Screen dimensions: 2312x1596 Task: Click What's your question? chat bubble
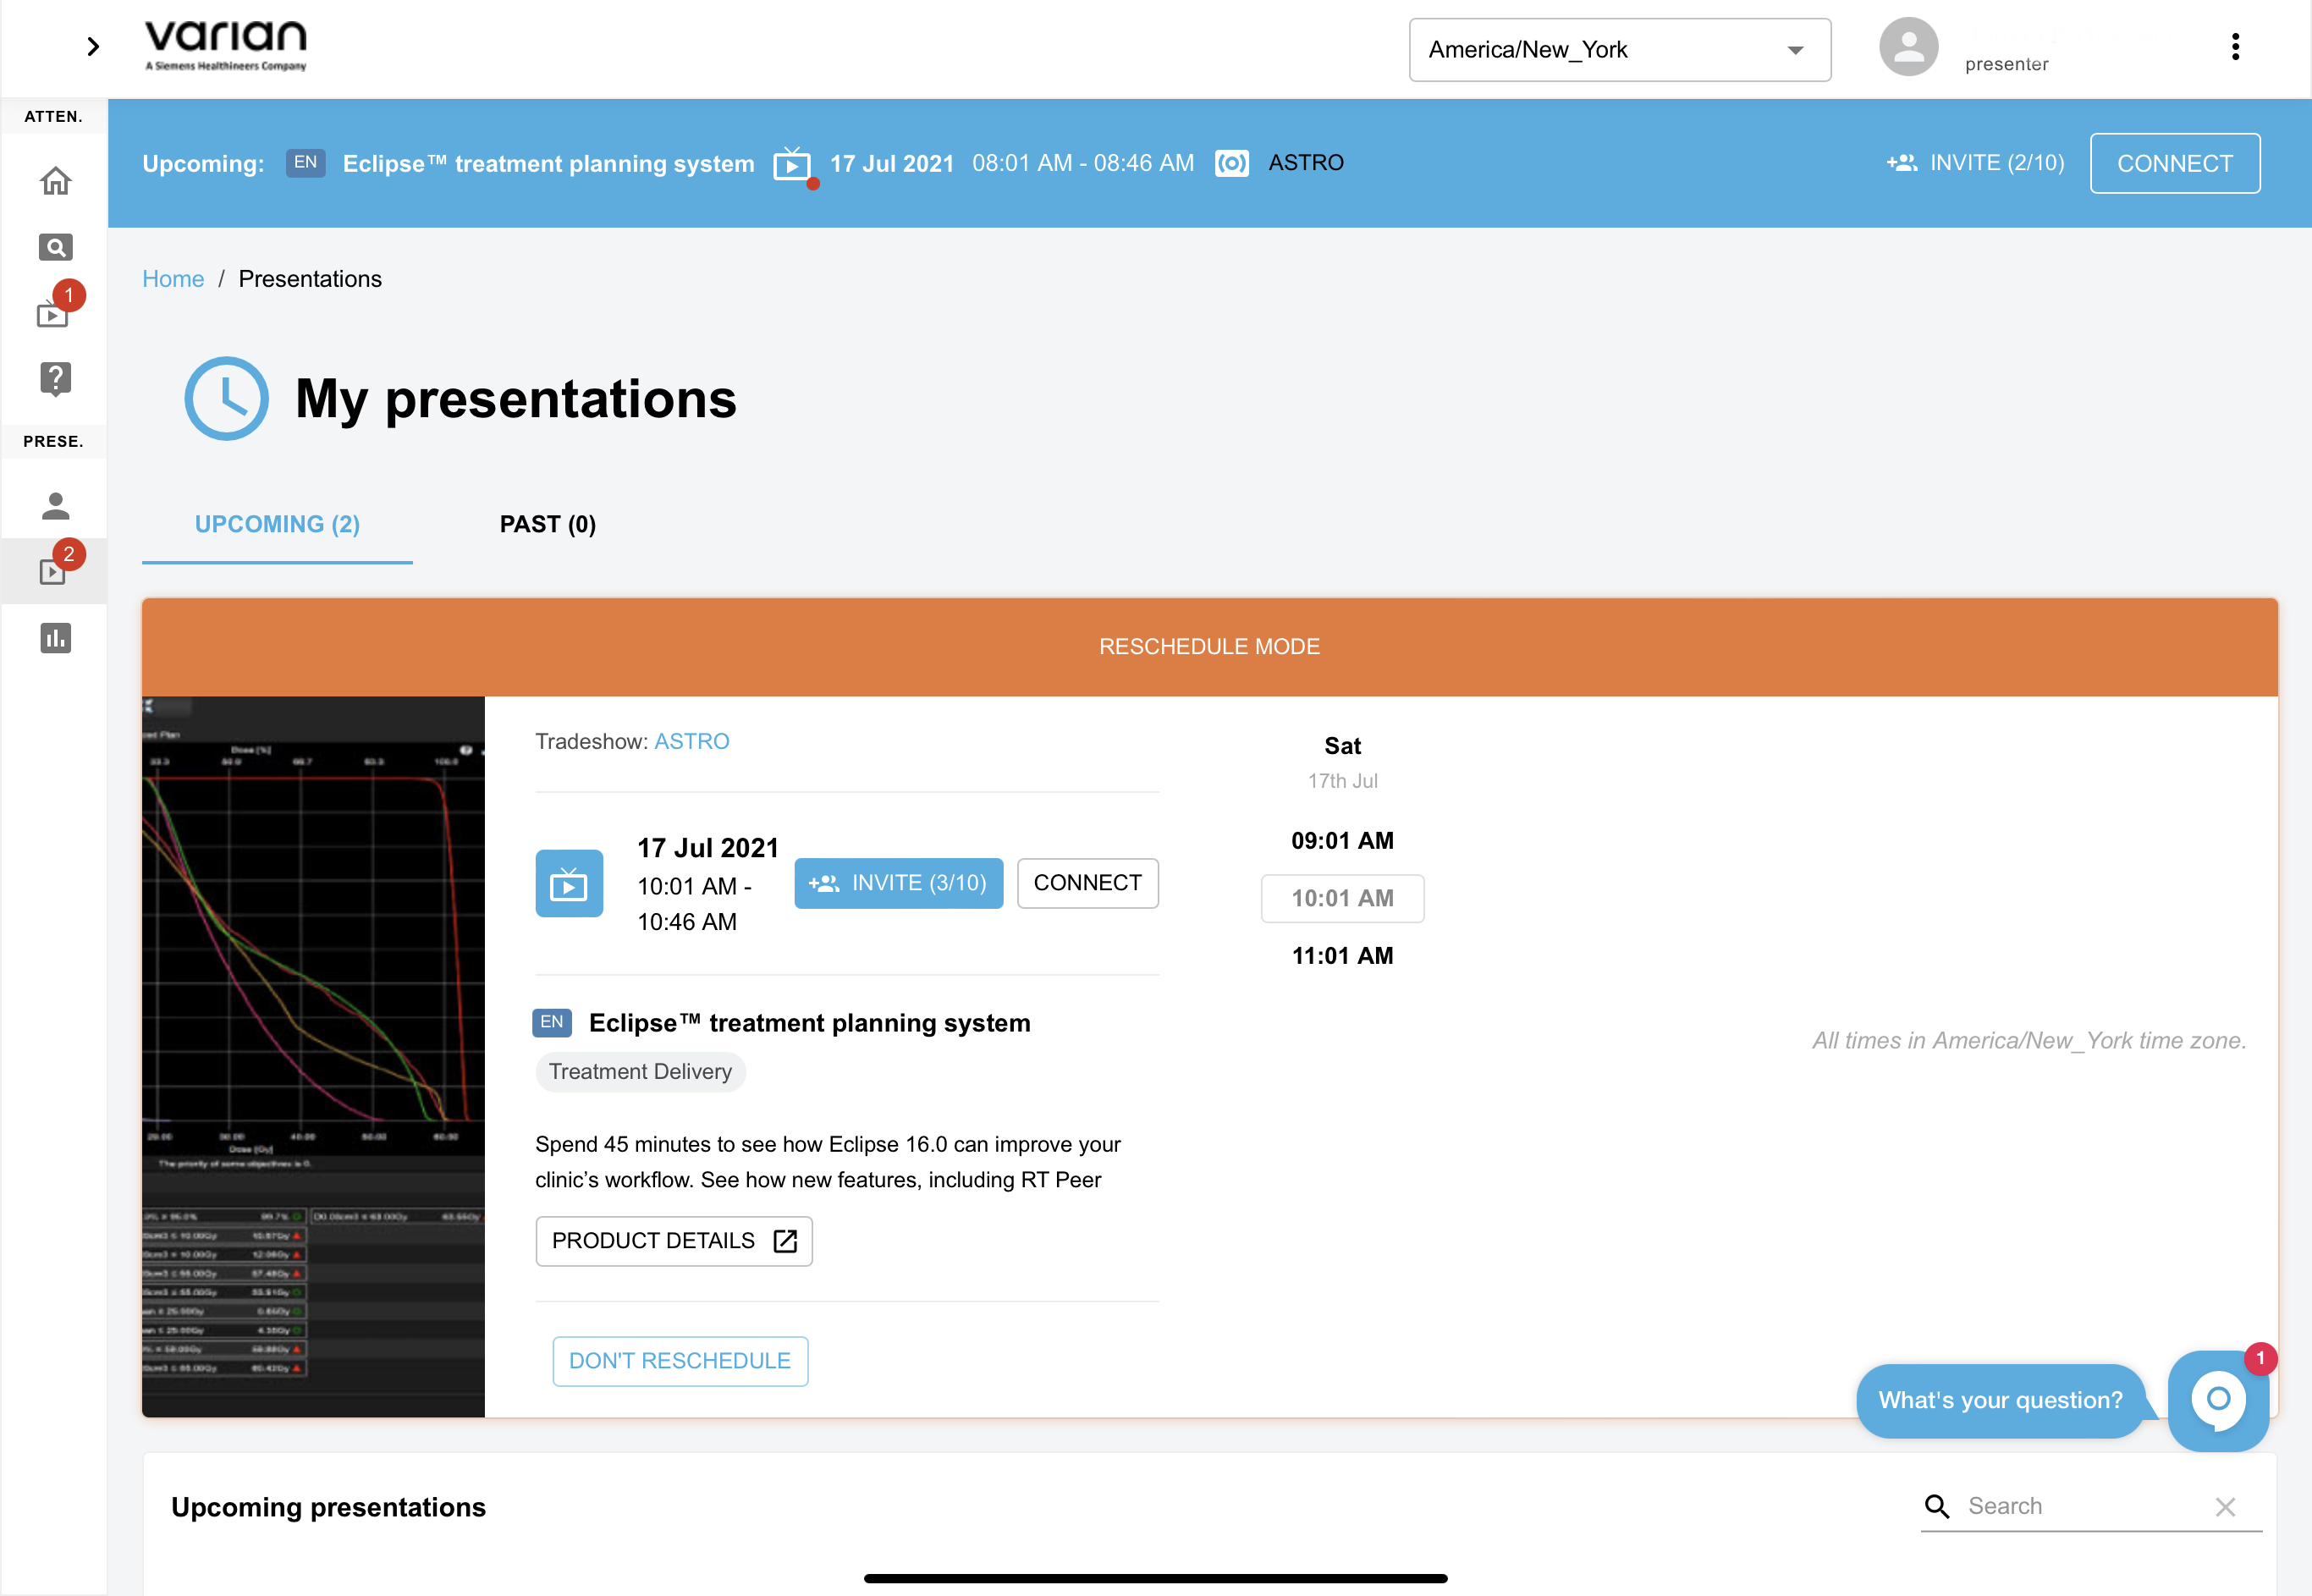(x=2000, y=1400)
